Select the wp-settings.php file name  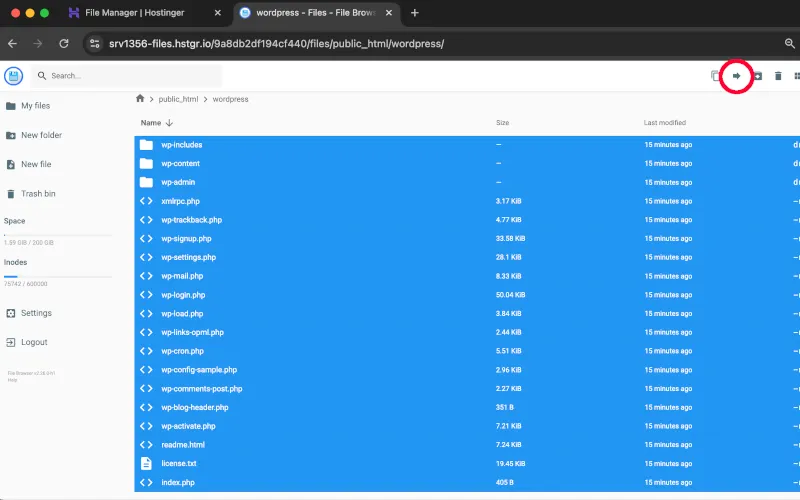pyautogui.click(x=188, y=257)
